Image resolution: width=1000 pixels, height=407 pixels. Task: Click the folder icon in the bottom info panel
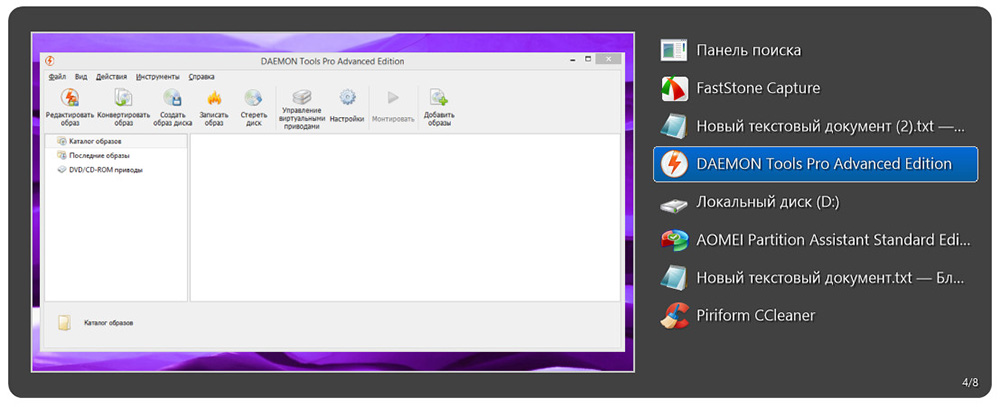point(64,323)
